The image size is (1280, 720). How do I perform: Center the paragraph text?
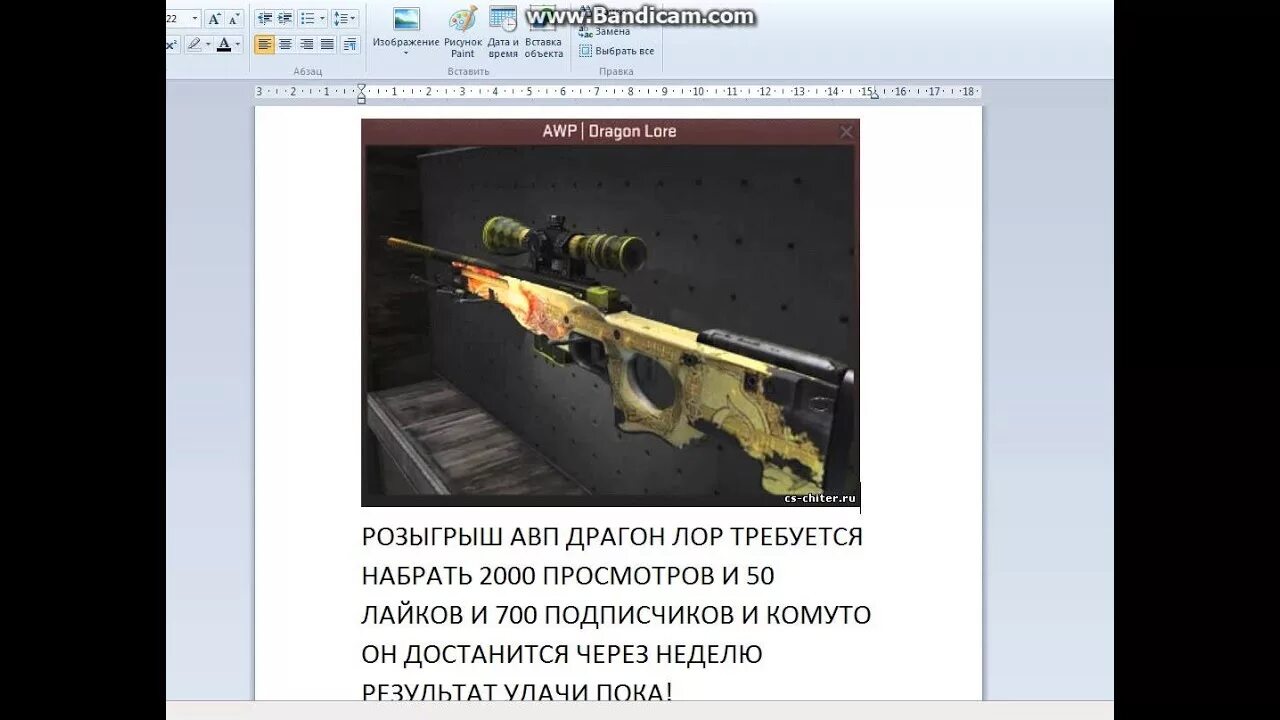(x=285, y=44)
